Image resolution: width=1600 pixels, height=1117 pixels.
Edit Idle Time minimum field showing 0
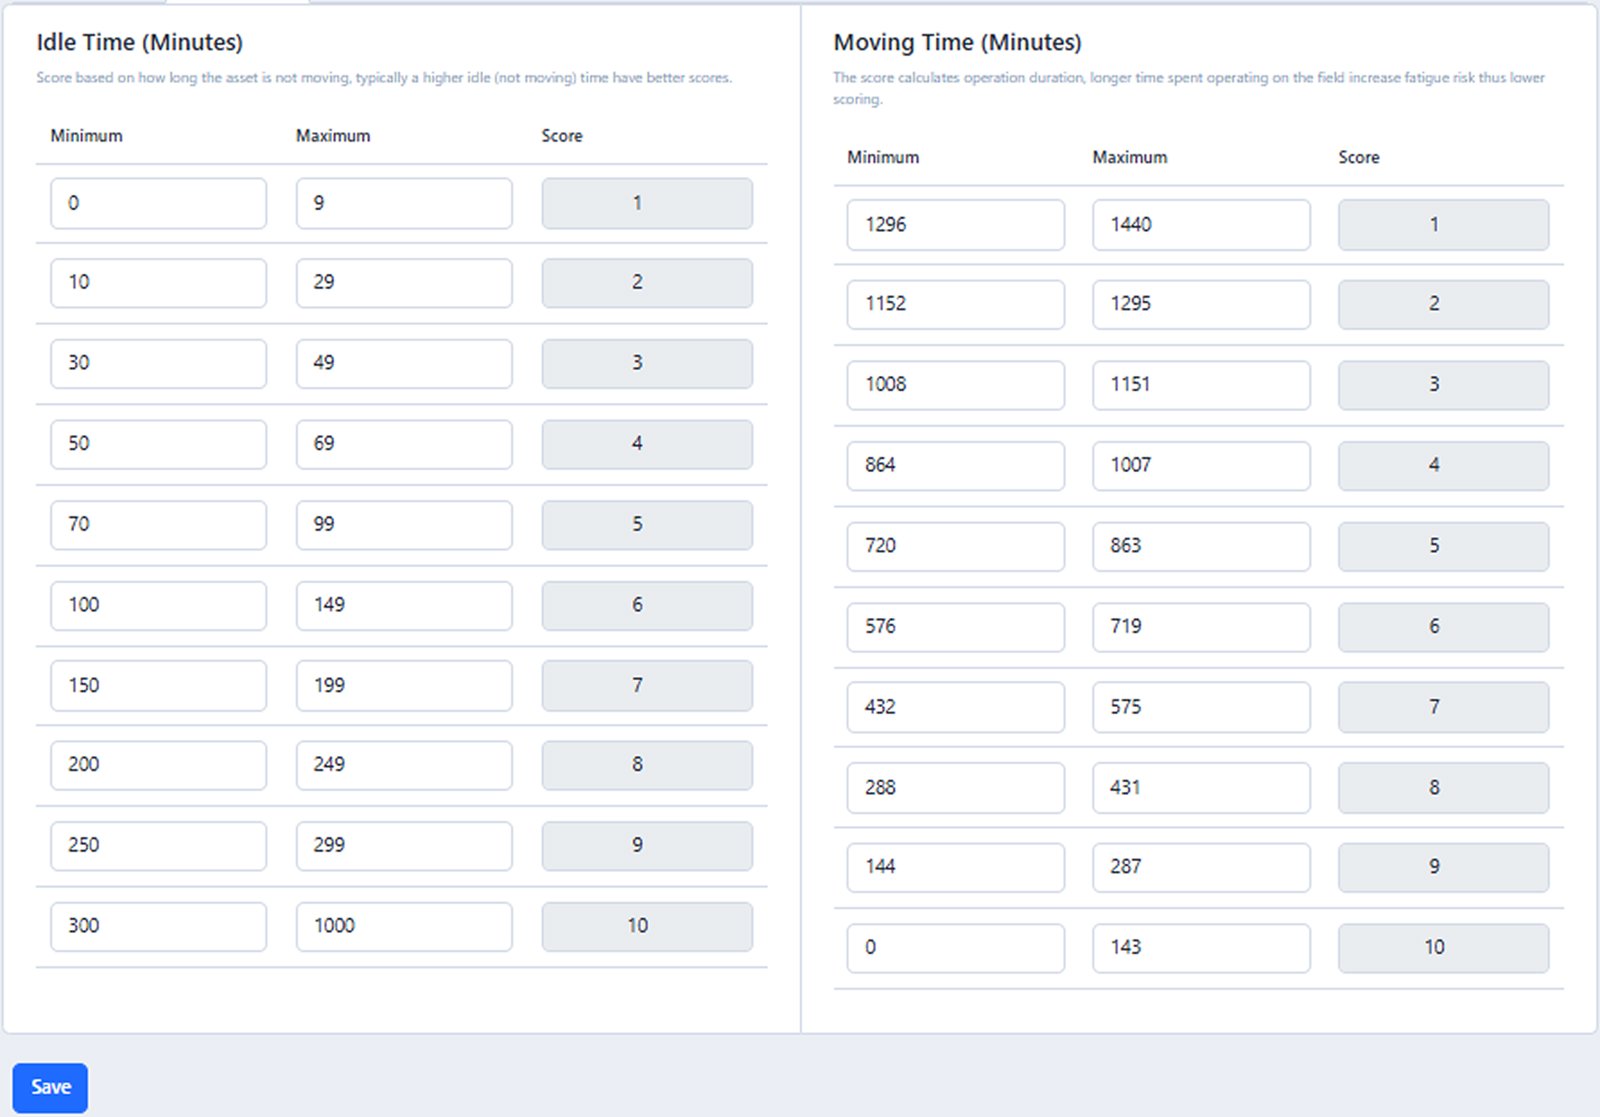pyautogui.click(x=158, y=203)
